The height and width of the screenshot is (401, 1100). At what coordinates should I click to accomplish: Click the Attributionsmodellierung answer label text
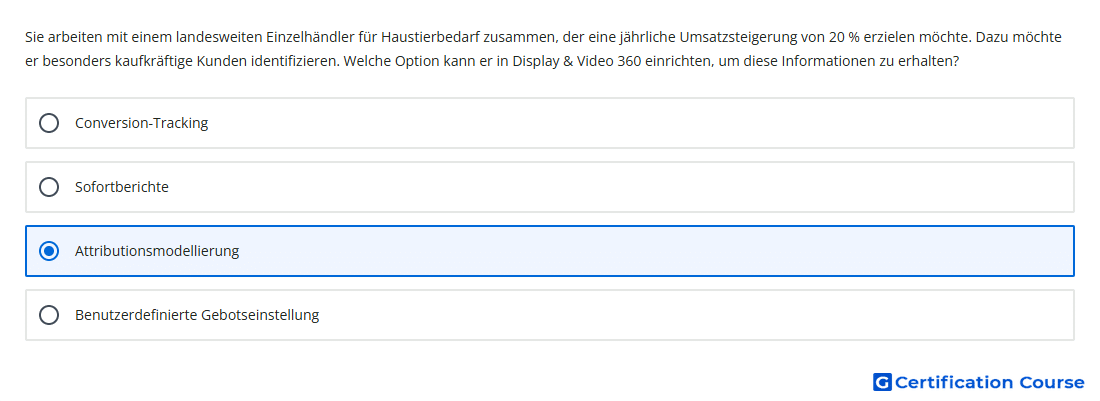point(157,251)
